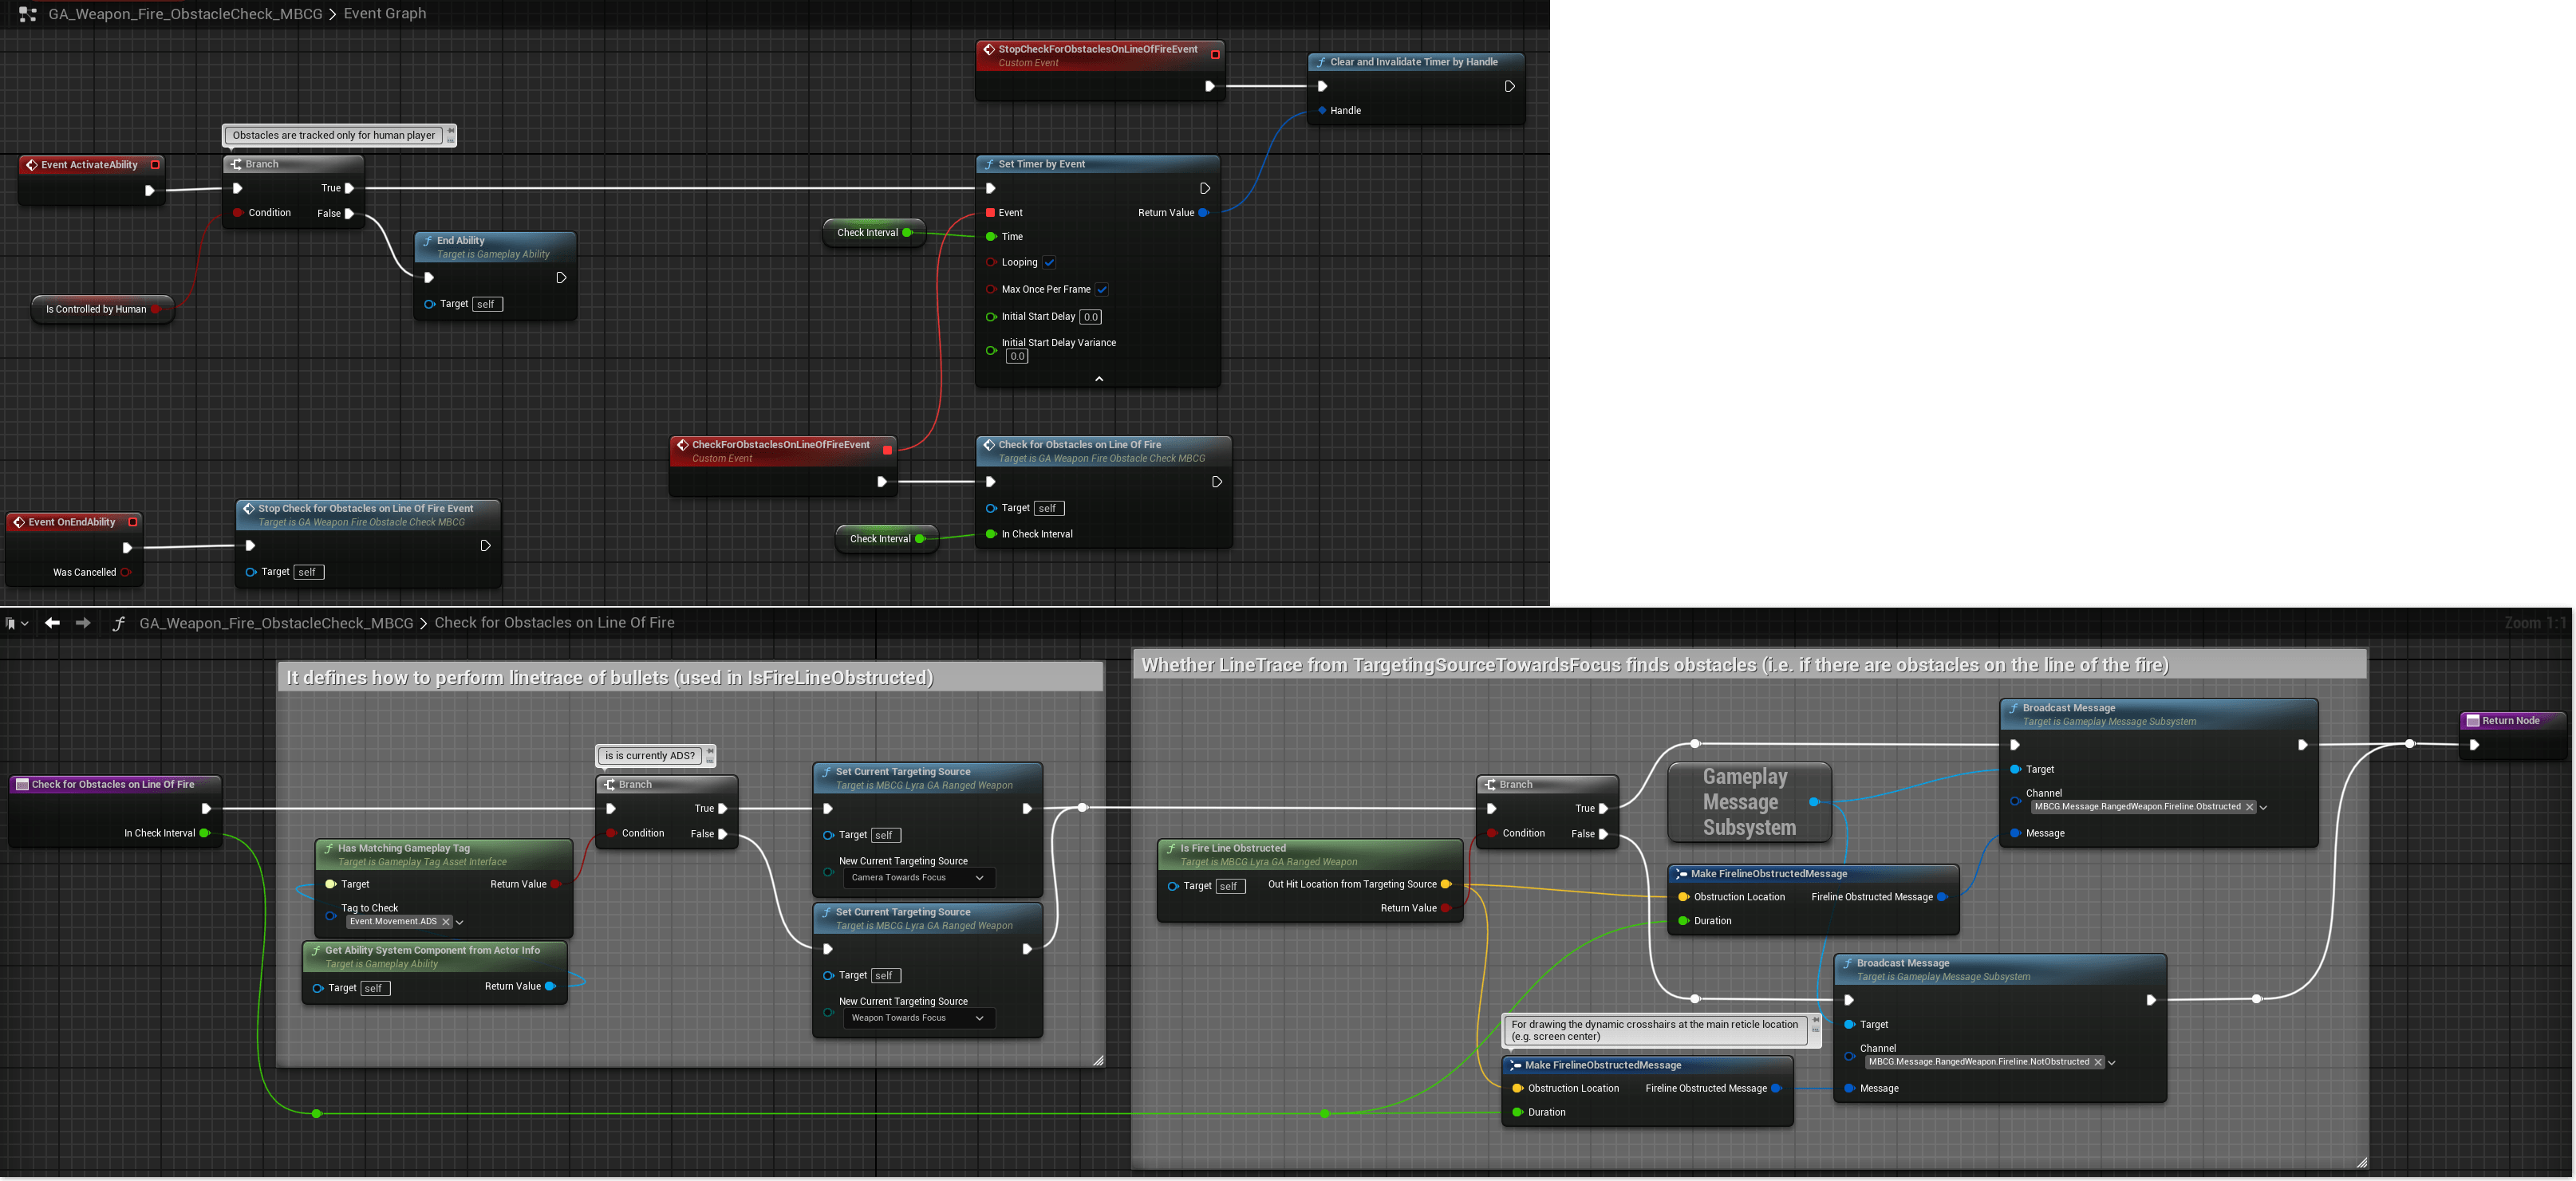Open the Camera Towards Focus dropdown
This screenshot has width=2576, height=1181.
tap(917, 878)
